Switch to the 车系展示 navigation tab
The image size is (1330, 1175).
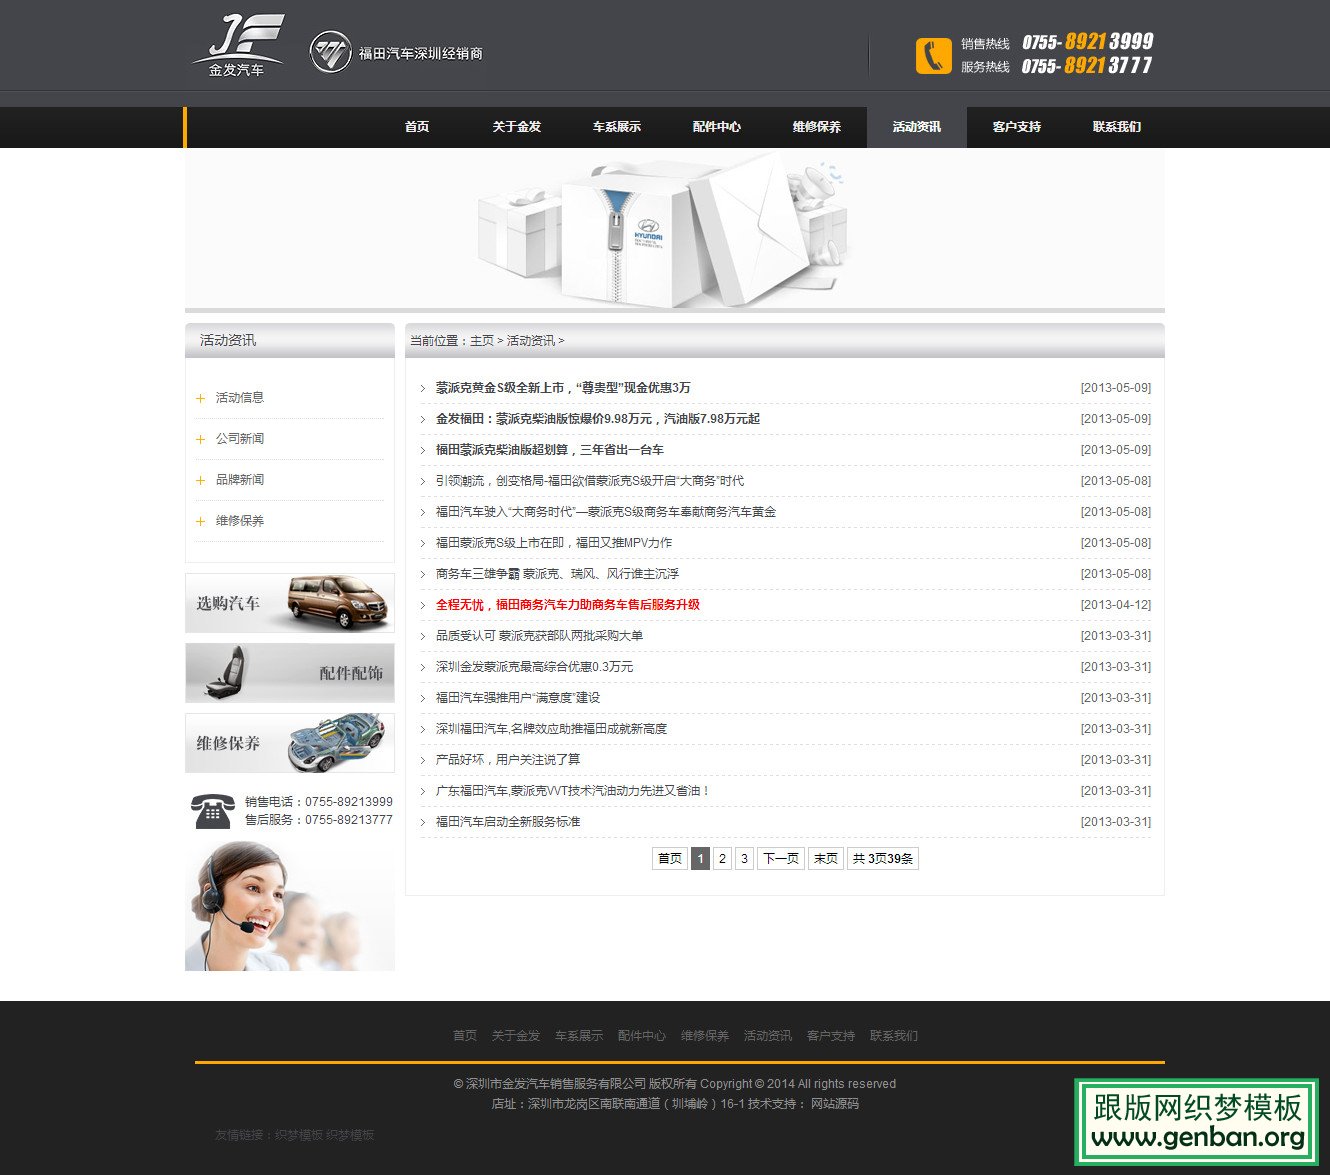[x=617, y=127]
